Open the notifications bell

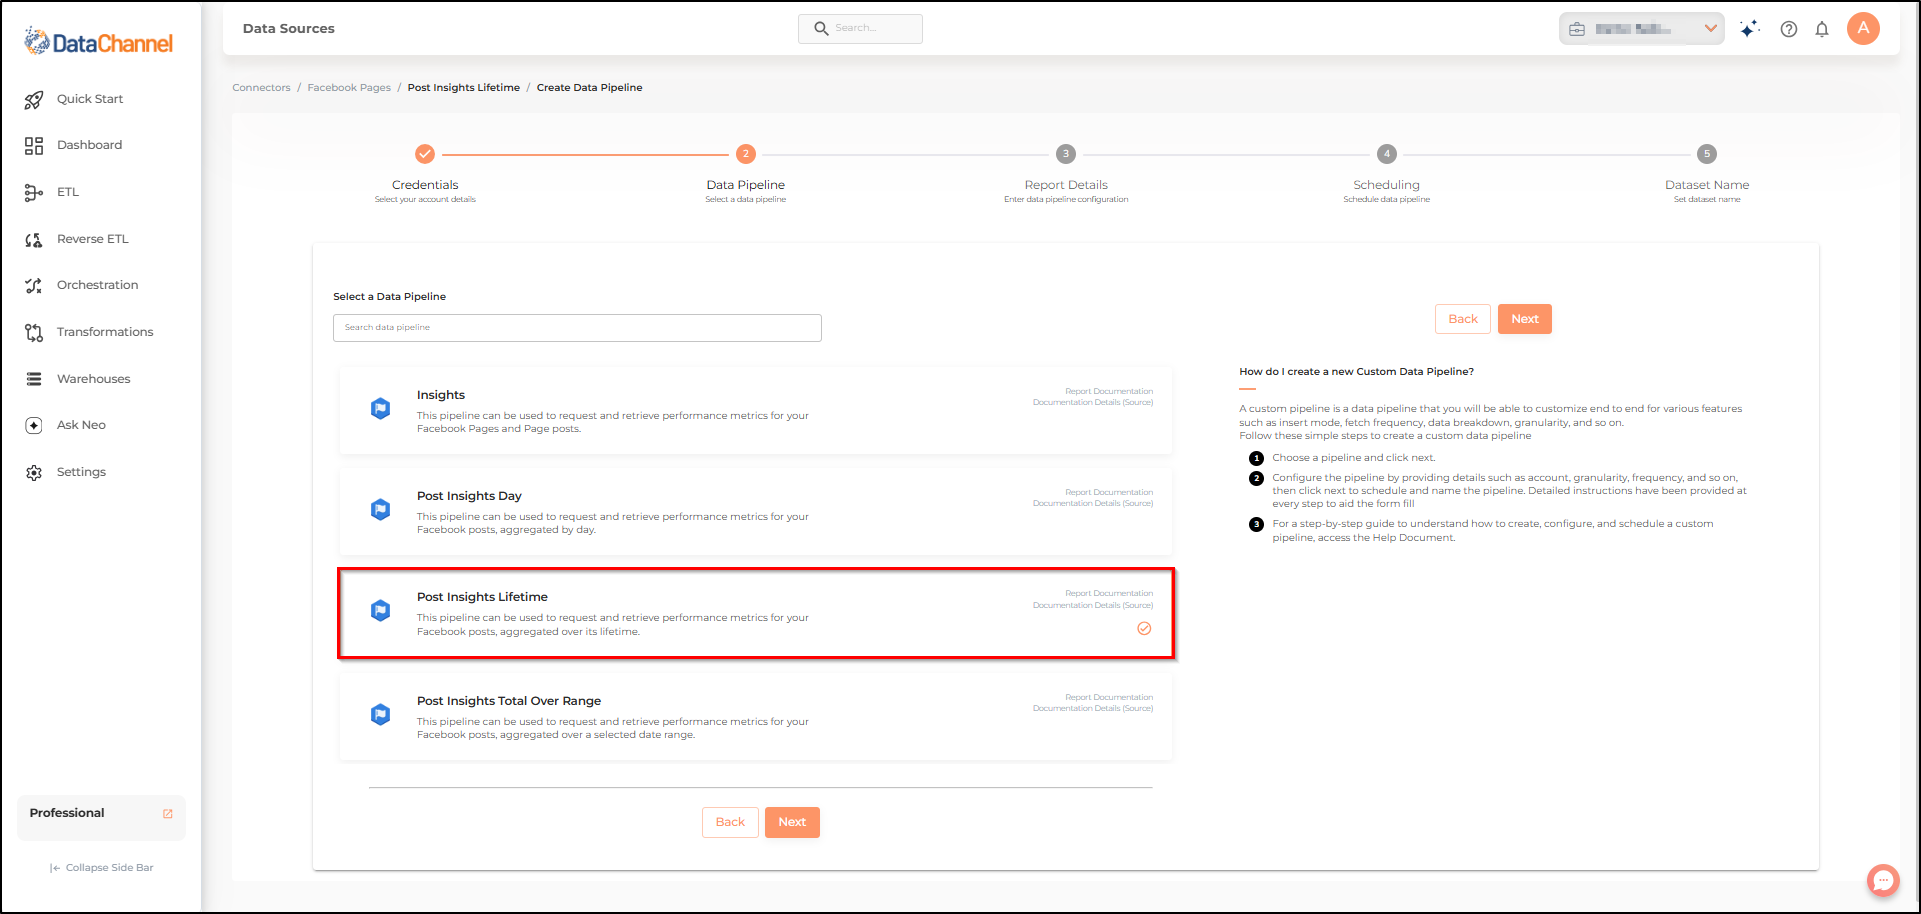point(1822,29)
